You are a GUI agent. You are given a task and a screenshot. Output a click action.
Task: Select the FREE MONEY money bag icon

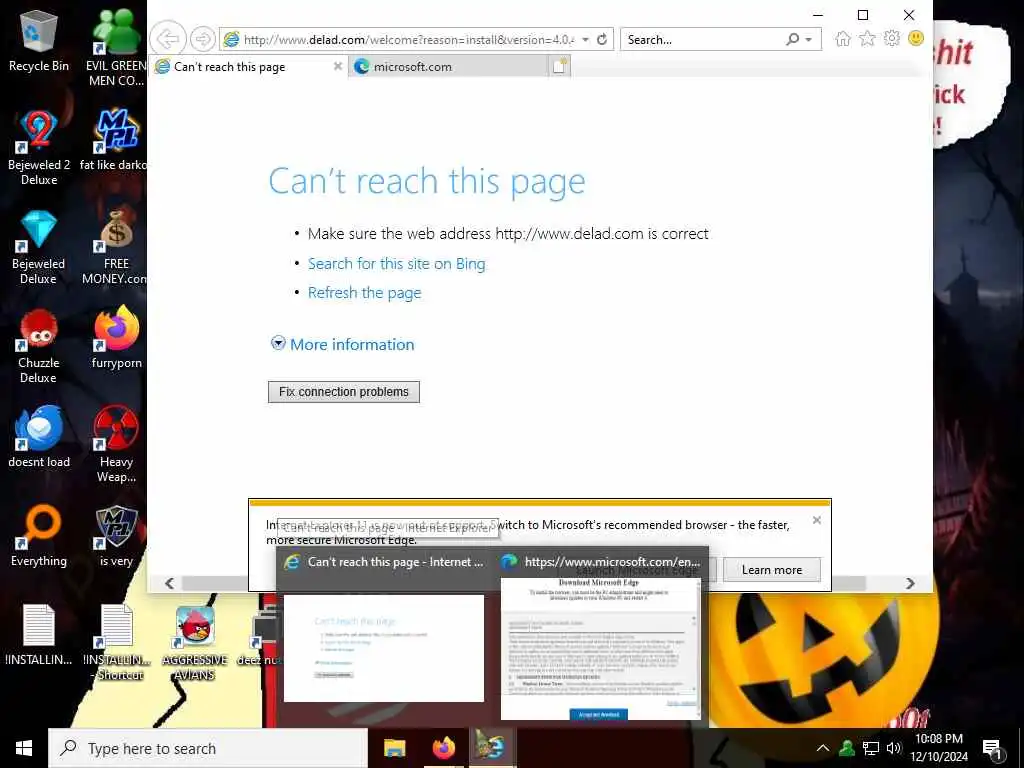click(x=116, y=247)
